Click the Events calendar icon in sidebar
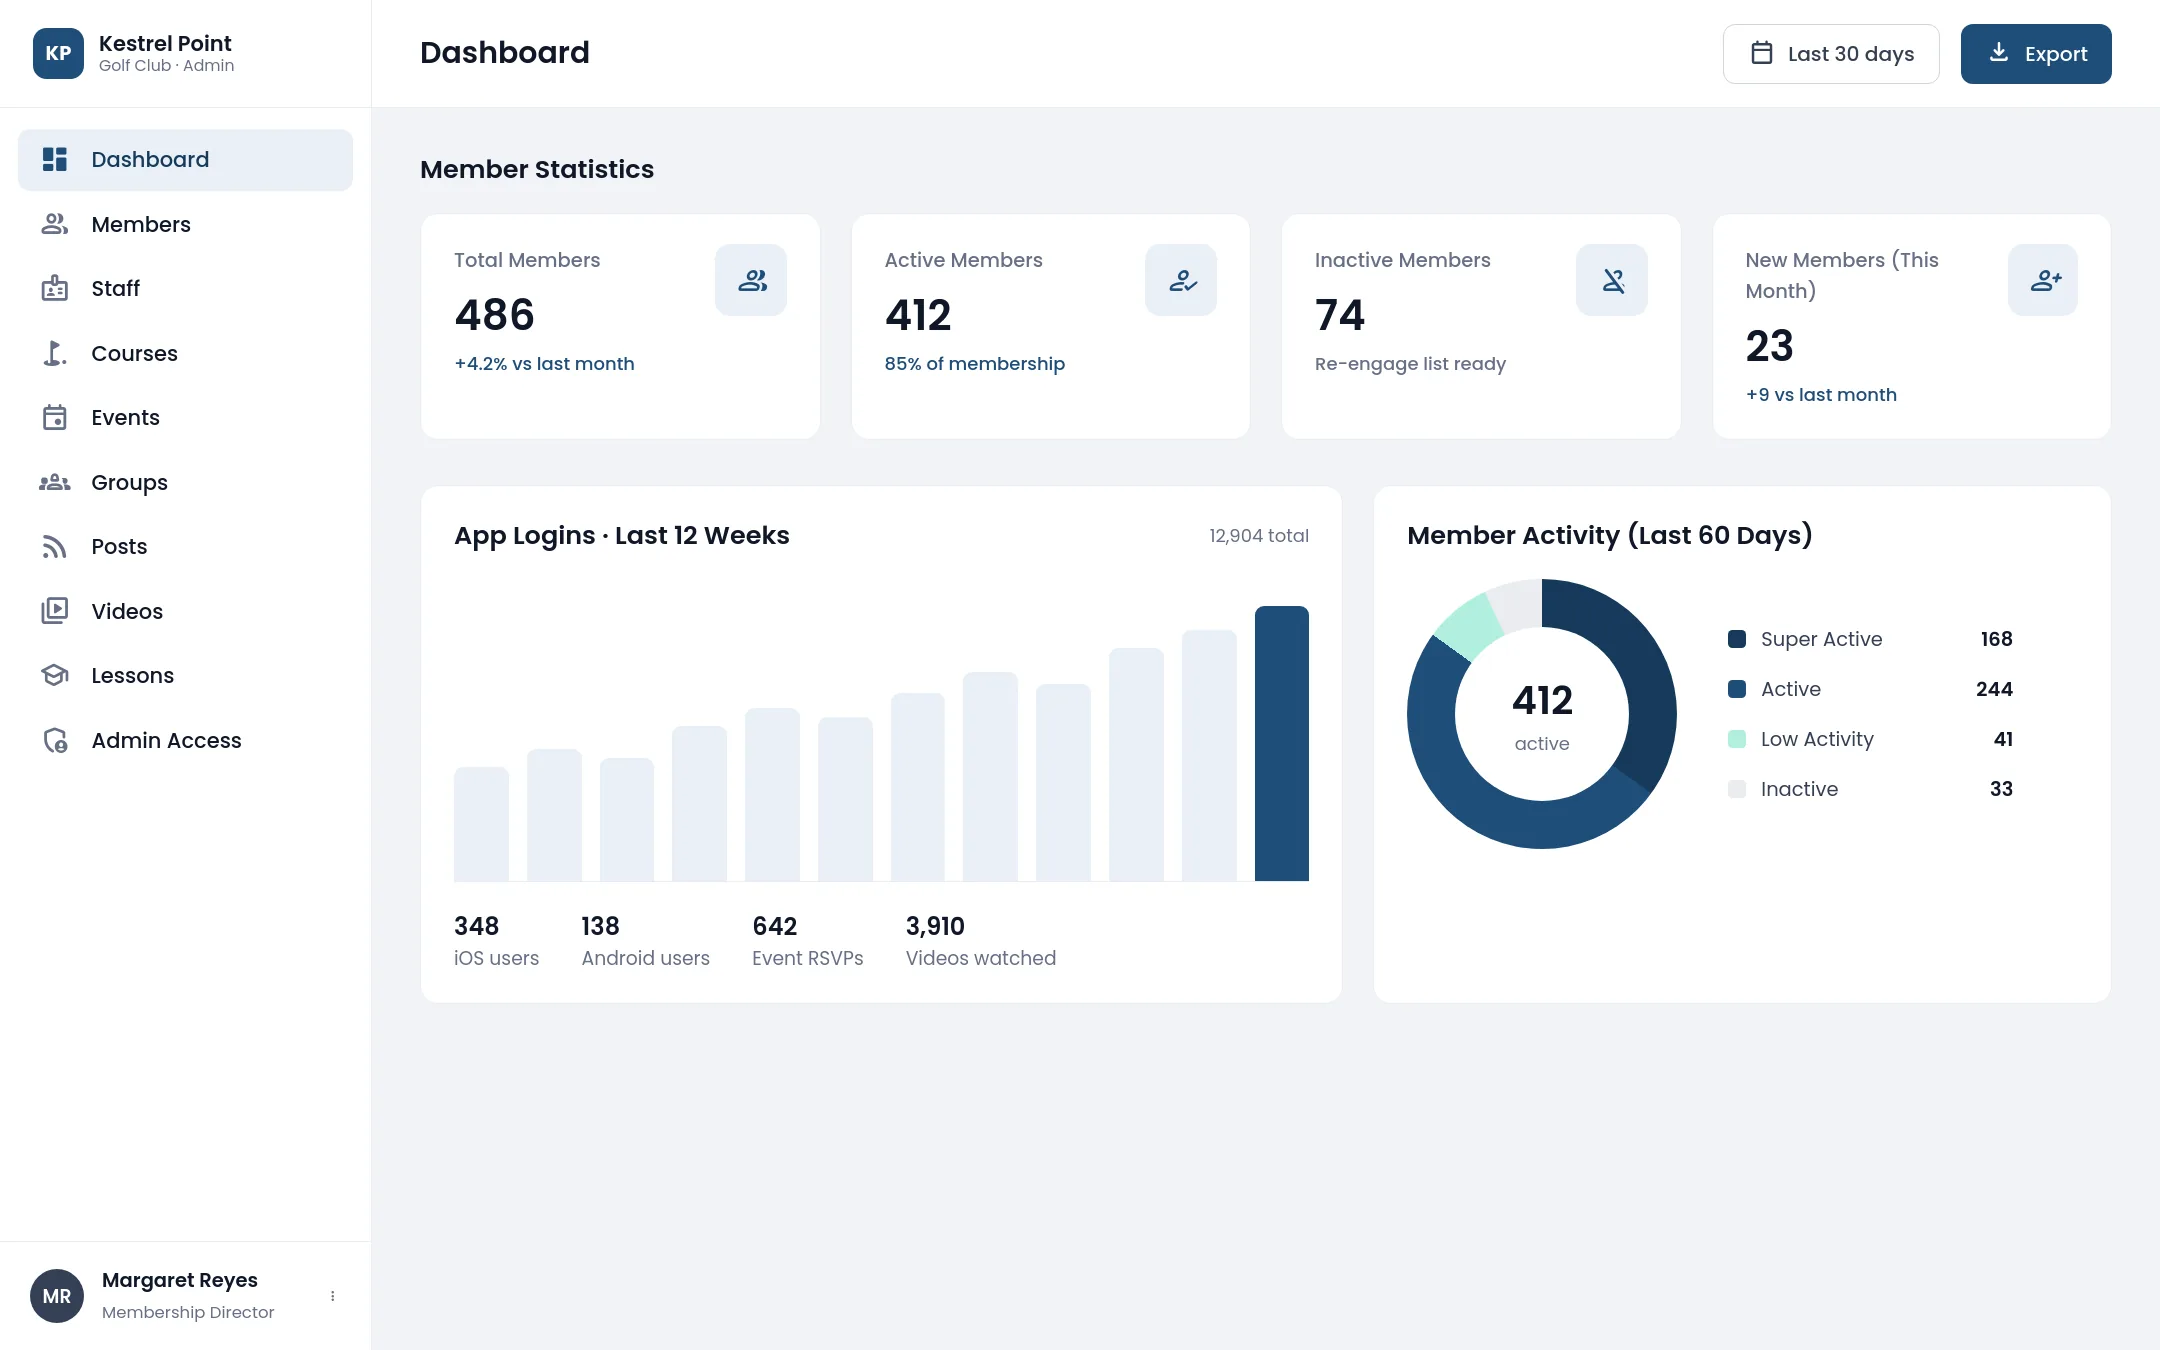The height and width of the screenshot is (1350, 2160). pos(55,418)
